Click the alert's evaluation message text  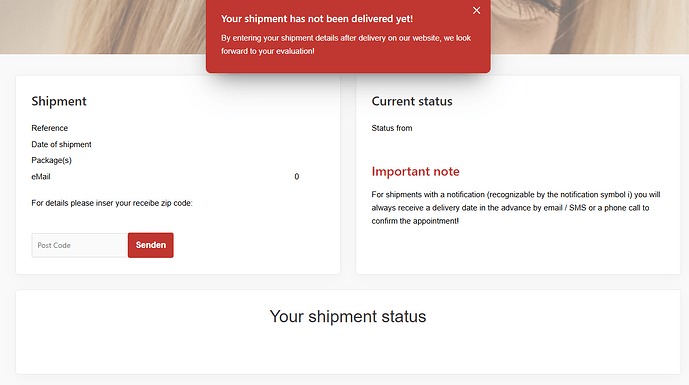point(346,44)
